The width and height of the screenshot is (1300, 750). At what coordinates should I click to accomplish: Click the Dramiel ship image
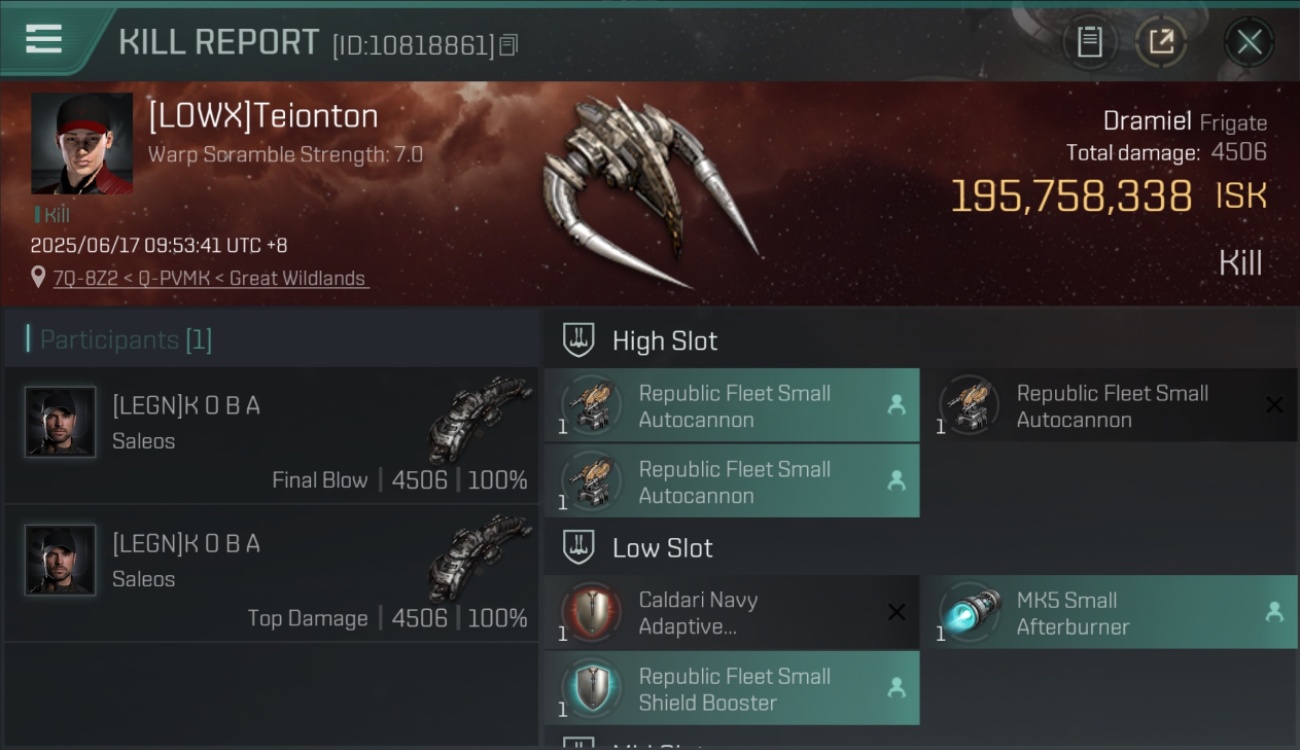click(x=650, y=190)
